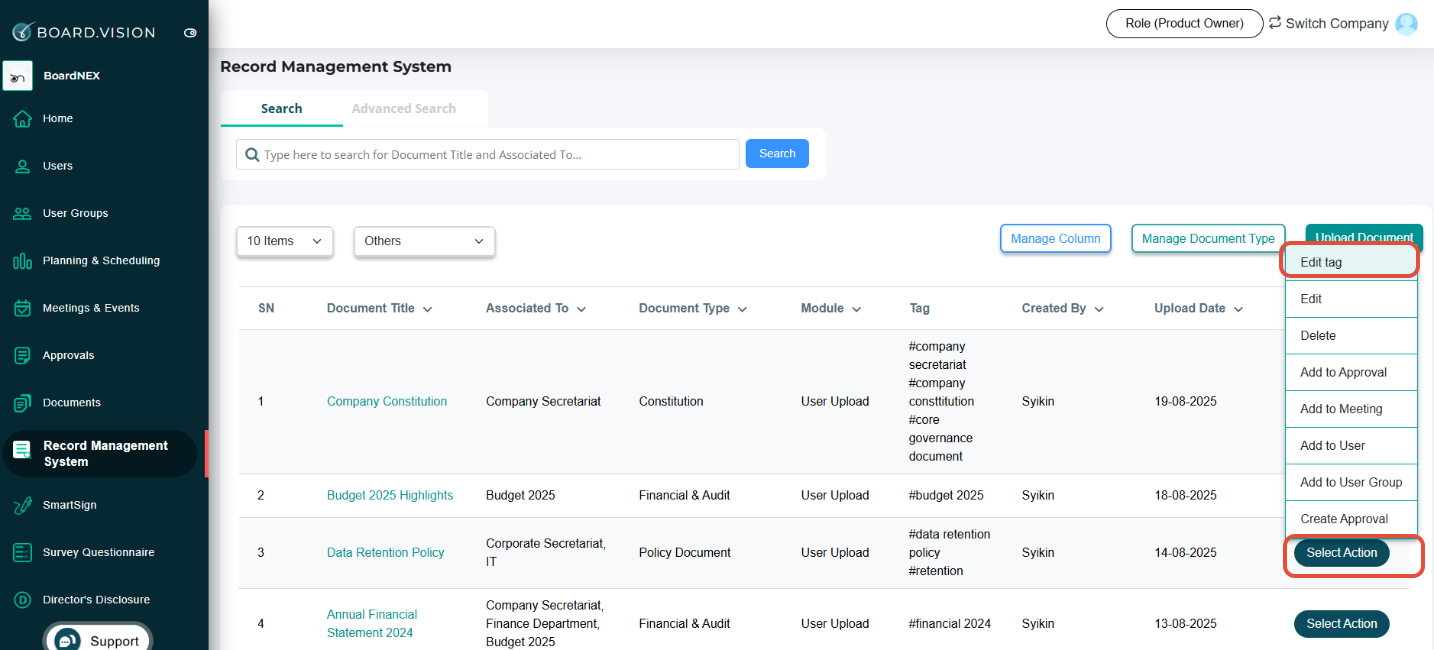The width and height of the screenshot is (1434, 650).
Task: Sort by Document Title column chevron
Action: point(428,310)
